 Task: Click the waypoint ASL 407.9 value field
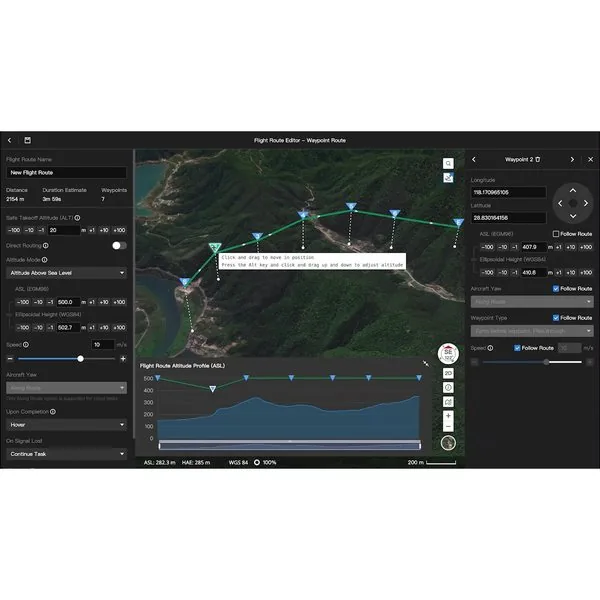coord(534,247)
